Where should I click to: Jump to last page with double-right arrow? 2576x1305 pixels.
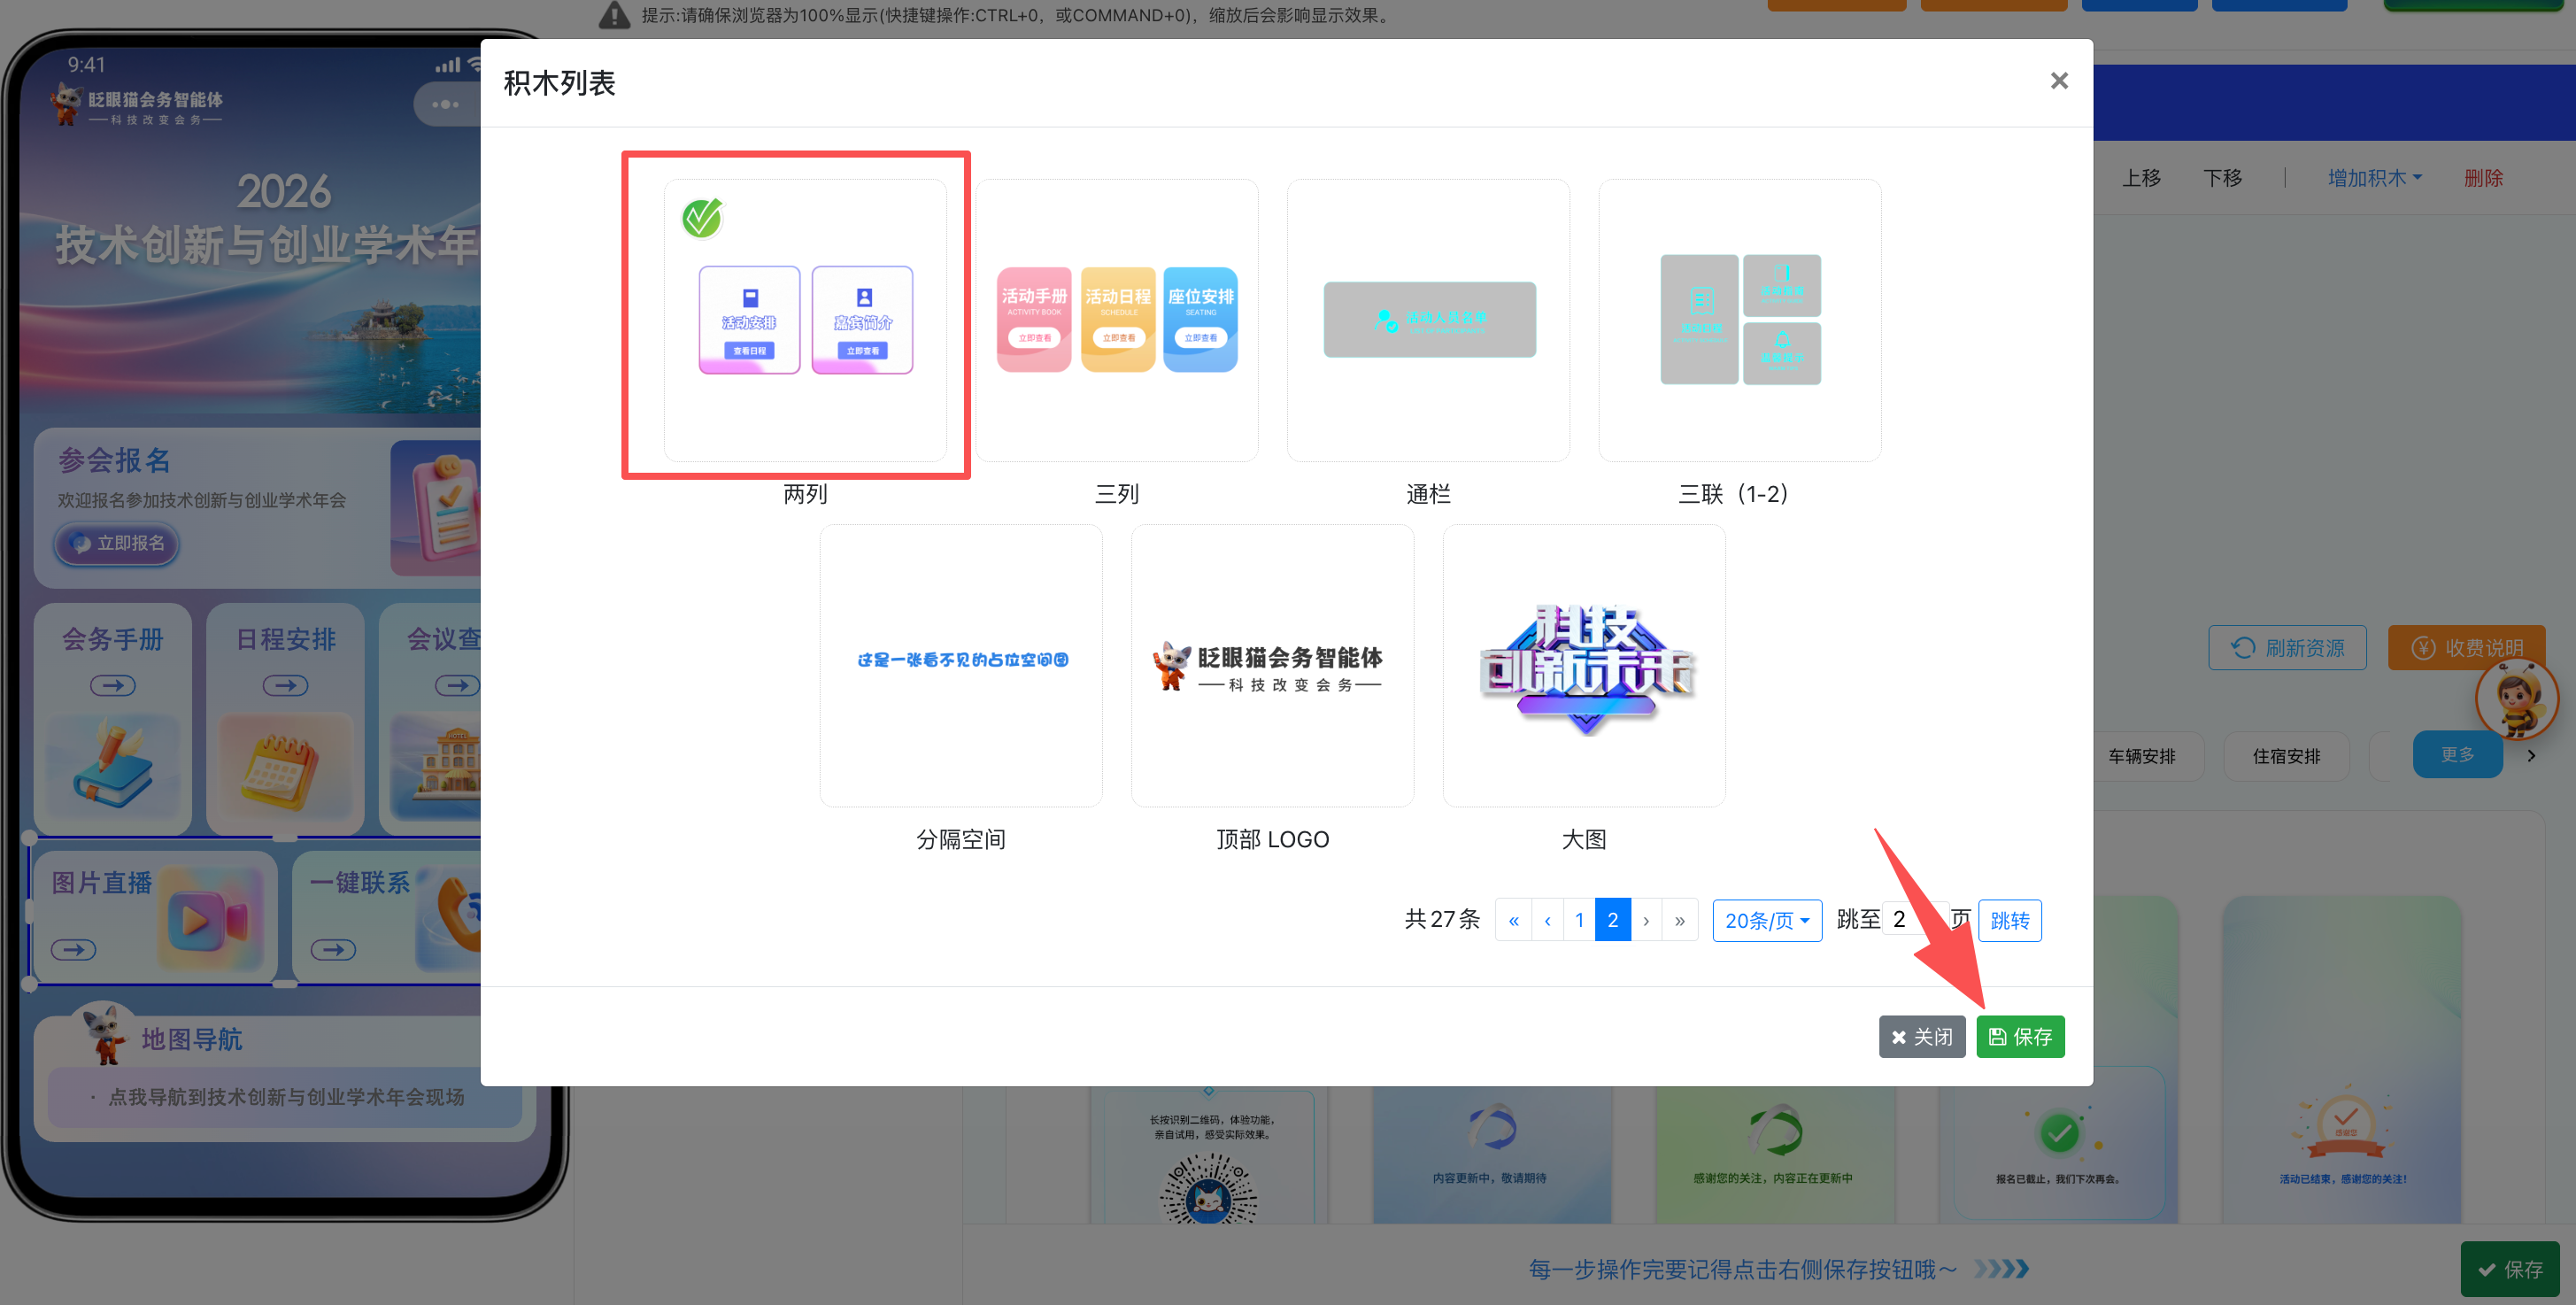[x=1680, y=920]
